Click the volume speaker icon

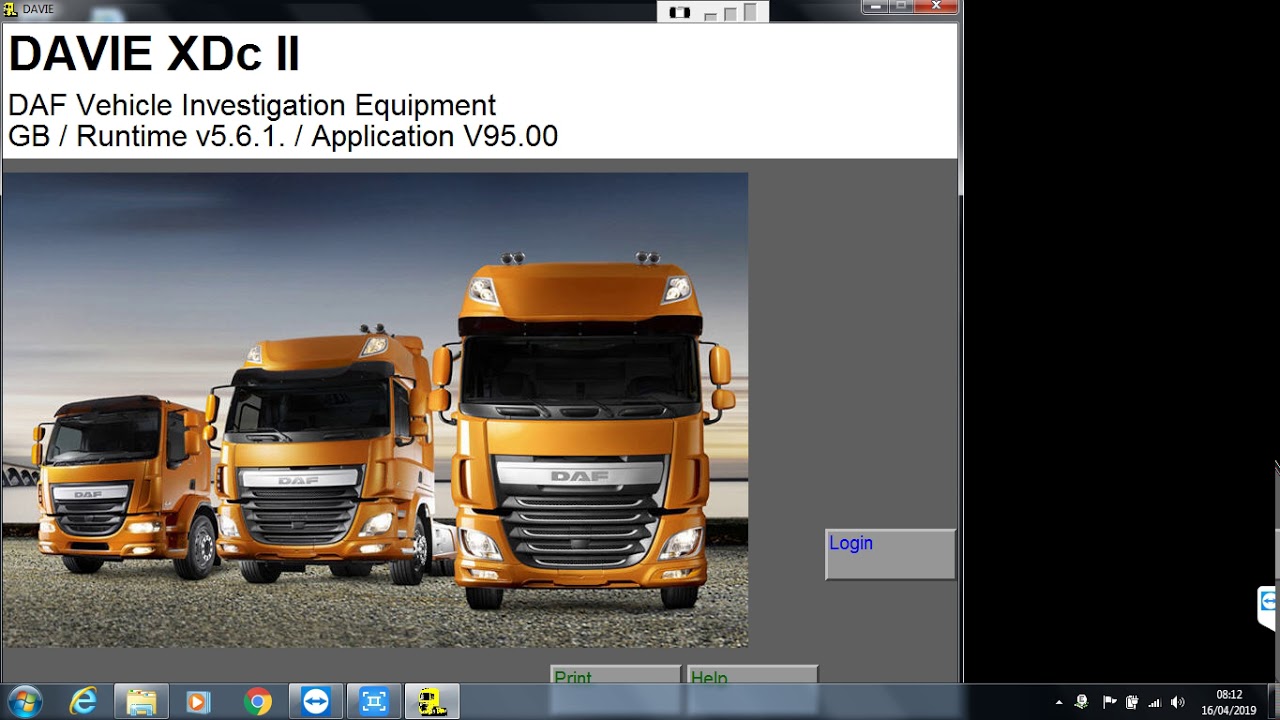1178,702
